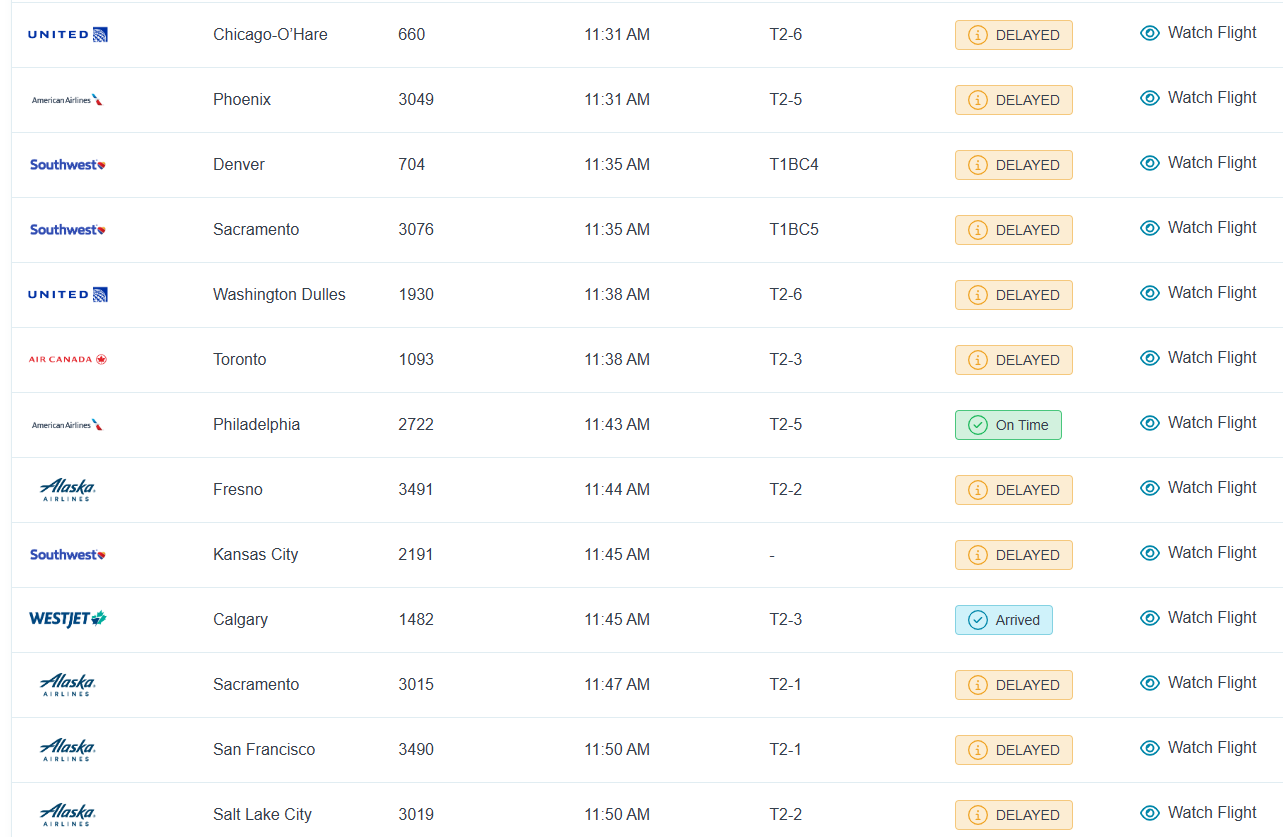The width and height of the screenshot is (1283, 837).
Task: Click Air Canada logo on Toronto row
Action: (68, 360)
